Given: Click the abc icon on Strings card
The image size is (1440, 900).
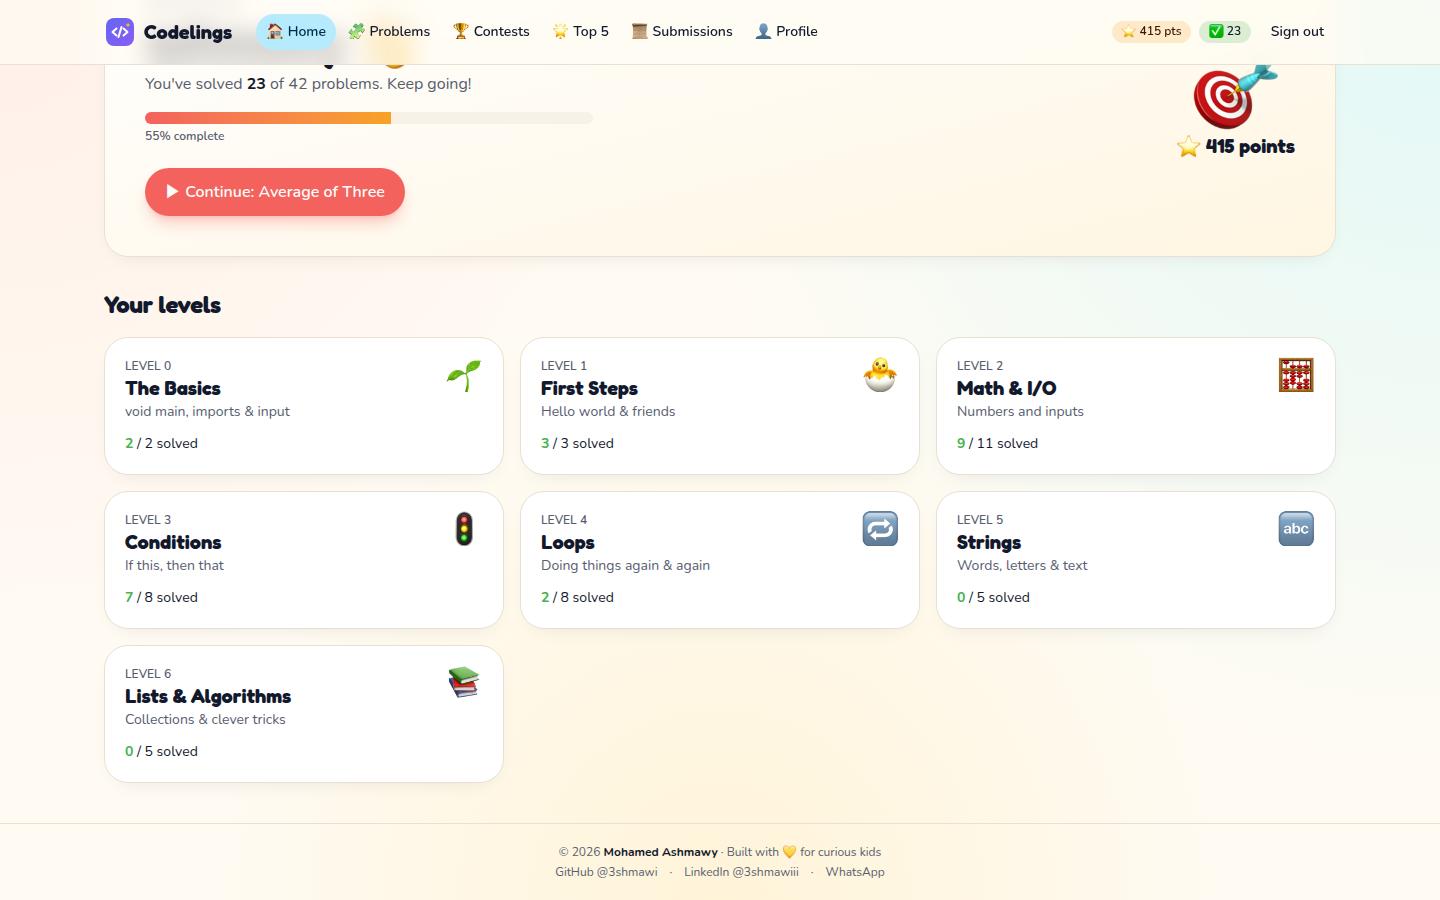Looking at the screenshot, I should pos(1296,529).
